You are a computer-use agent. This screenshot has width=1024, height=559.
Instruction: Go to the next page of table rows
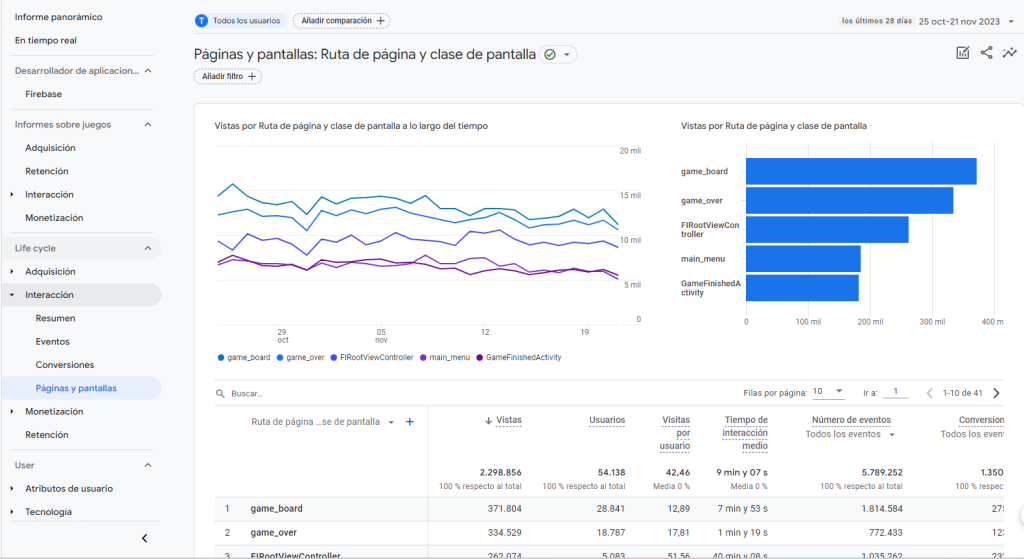[995, 393]
